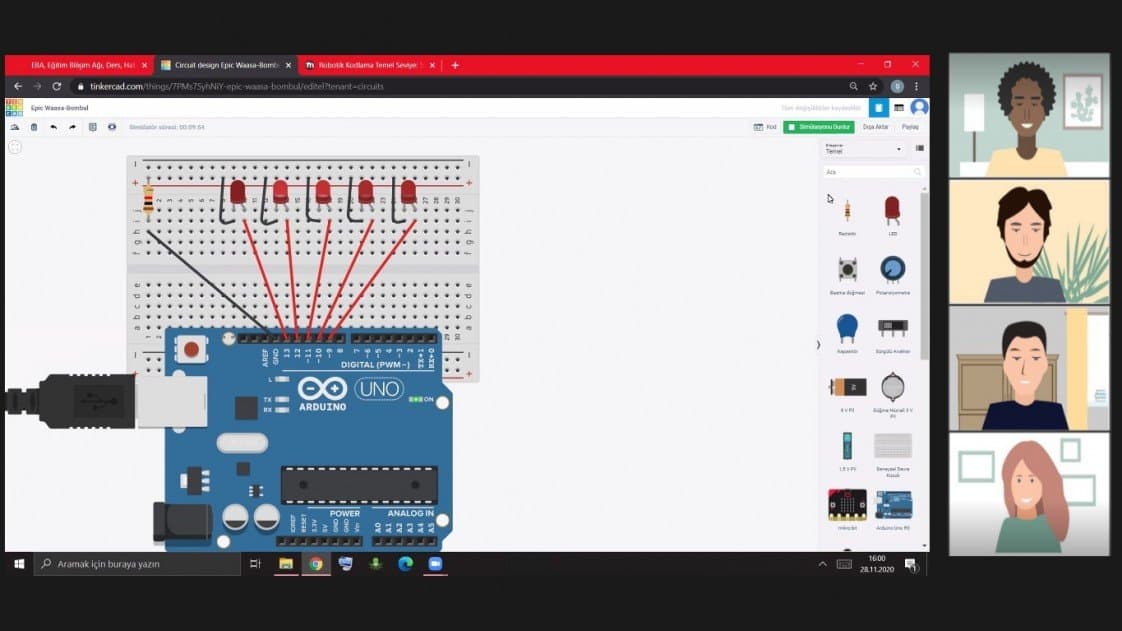Screen dimensions: 1122x631
Task: Click the rotate tool icon in toolbar
Action: click(x=14, y=127)
